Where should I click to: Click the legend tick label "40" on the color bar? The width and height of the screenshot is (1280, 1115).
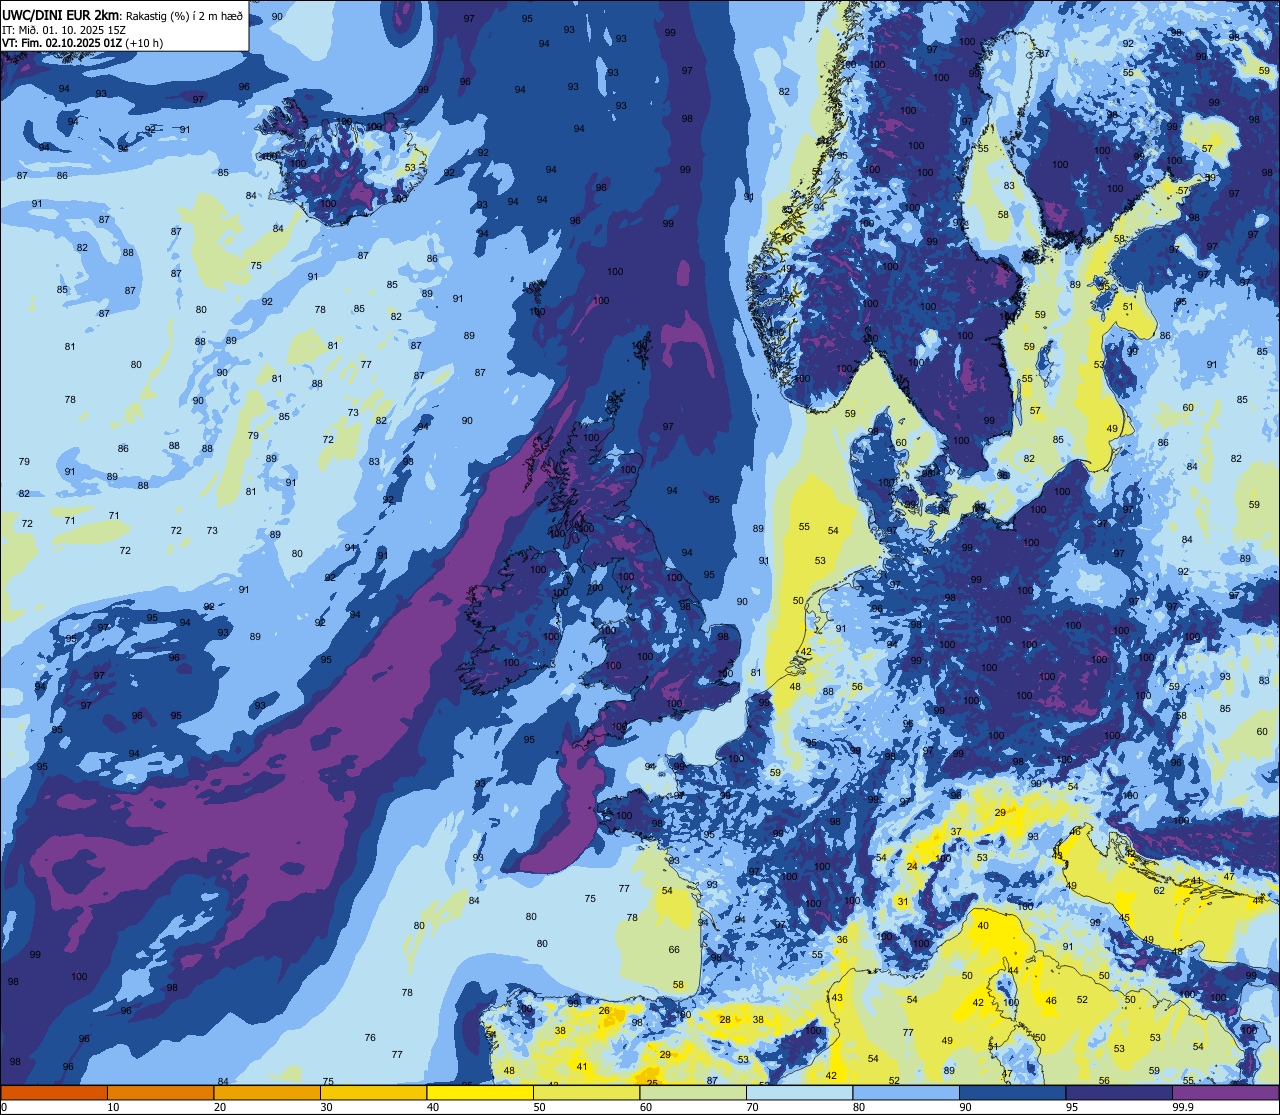click(433, 1107)
